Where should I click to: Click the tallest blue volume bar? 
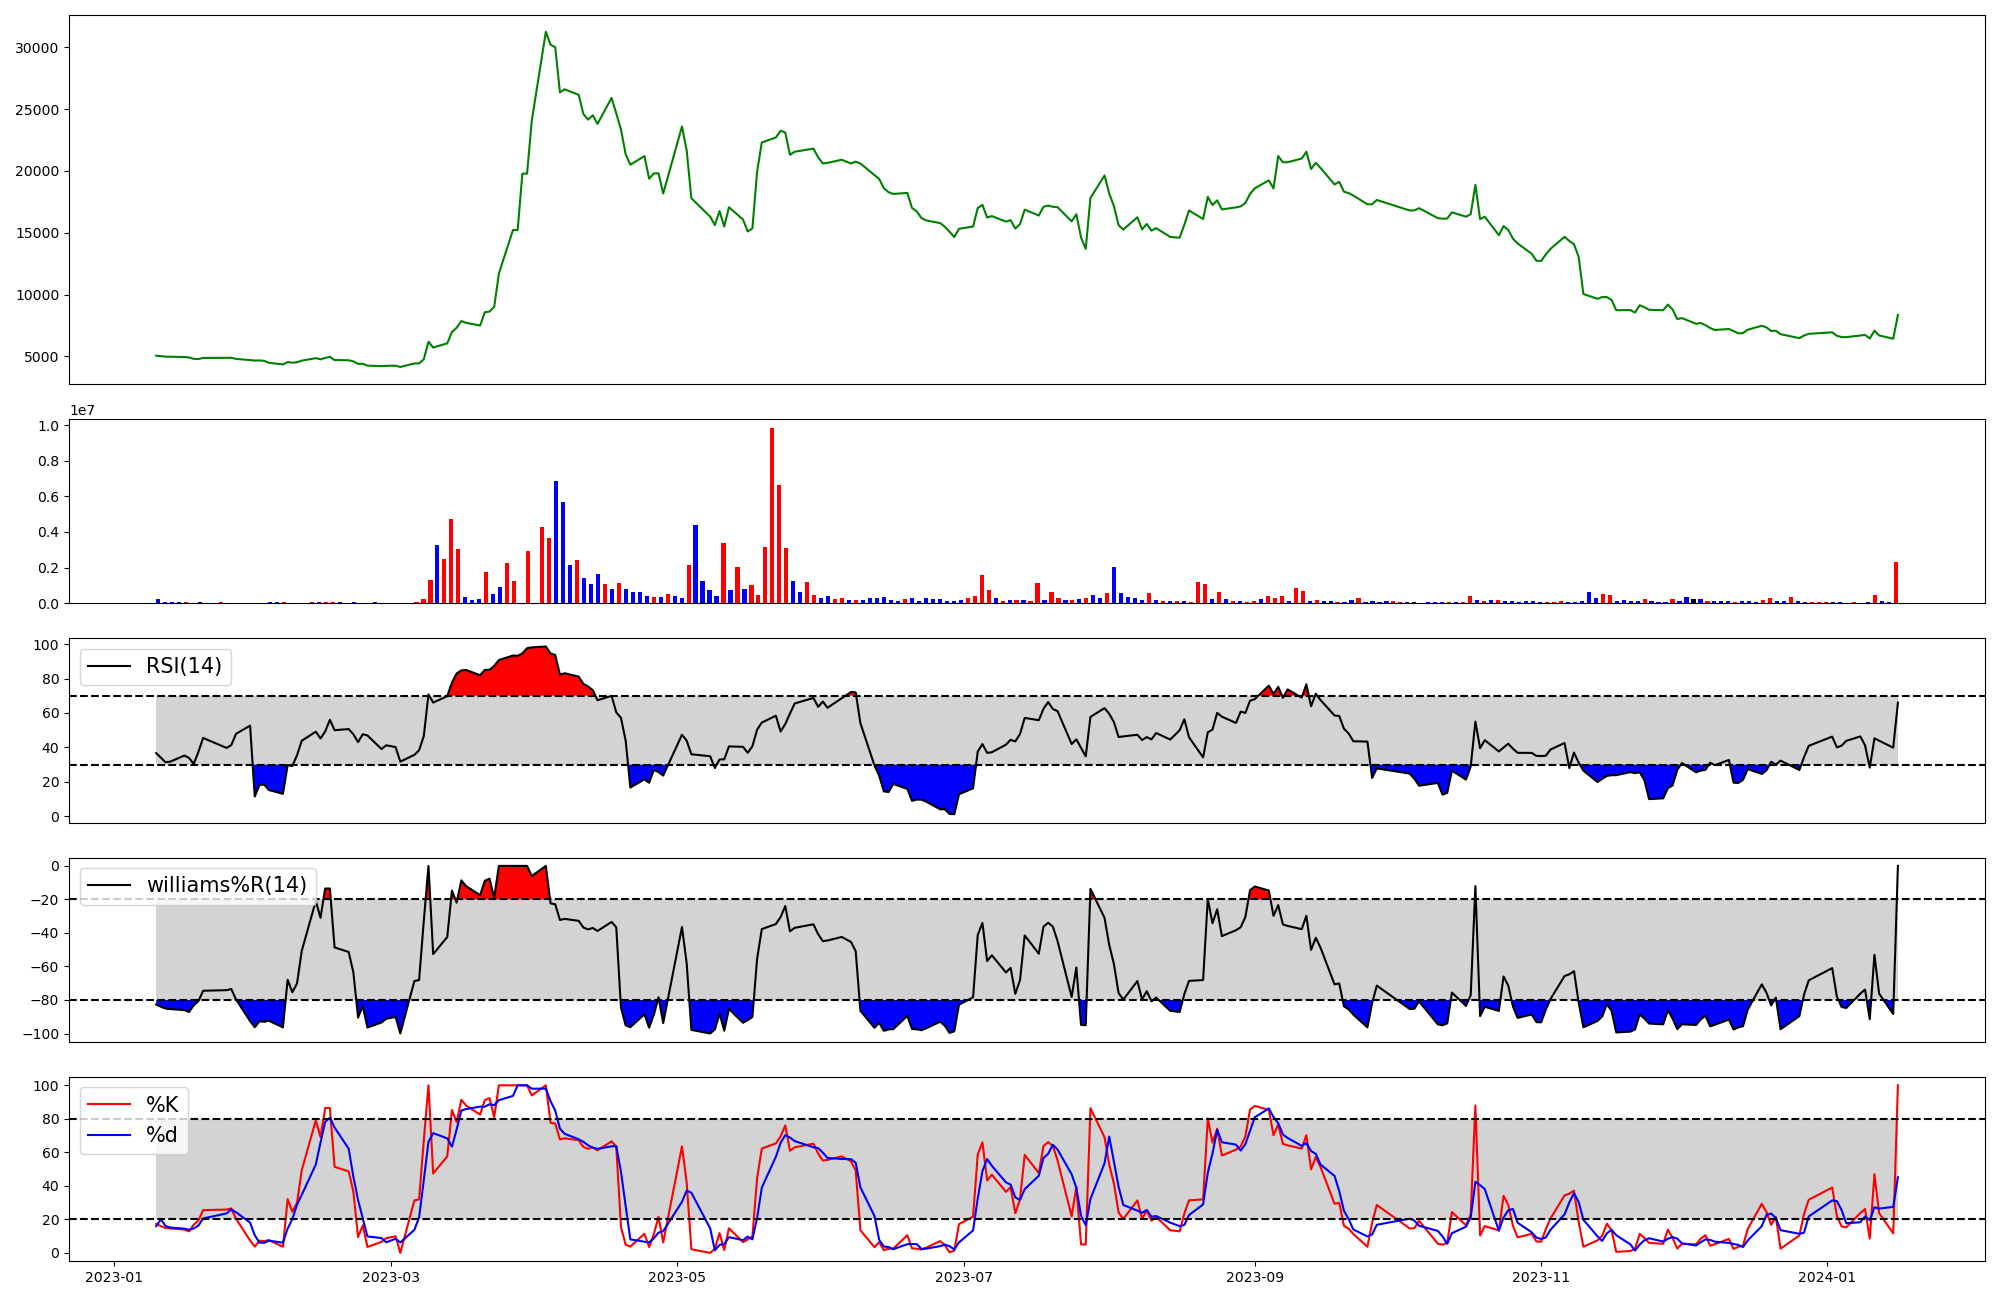(x=556, y=542)
